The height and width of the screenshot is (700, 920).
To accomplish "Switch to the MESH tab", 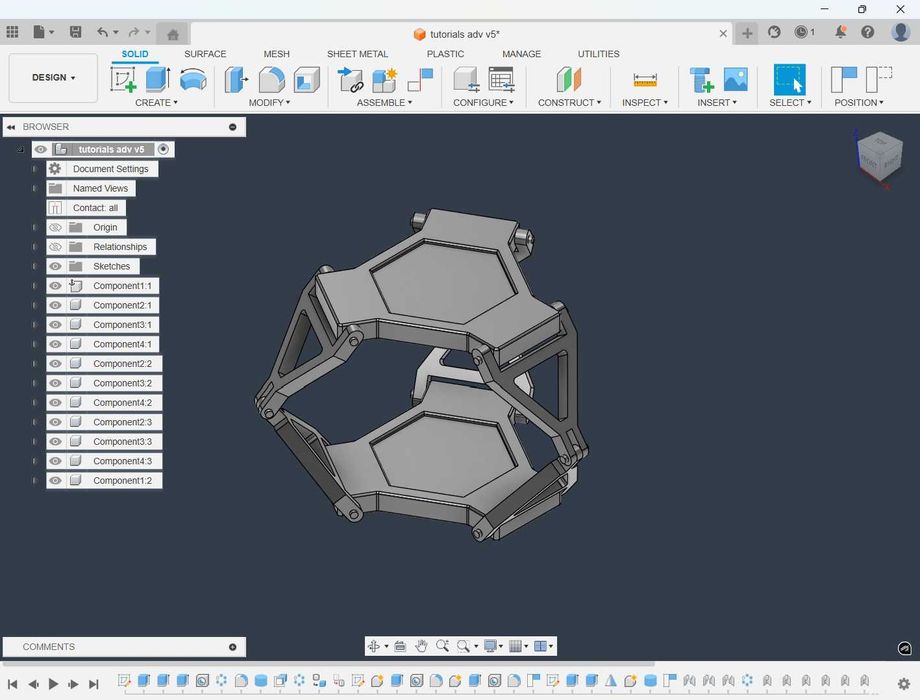I will (x=276, y=54).
